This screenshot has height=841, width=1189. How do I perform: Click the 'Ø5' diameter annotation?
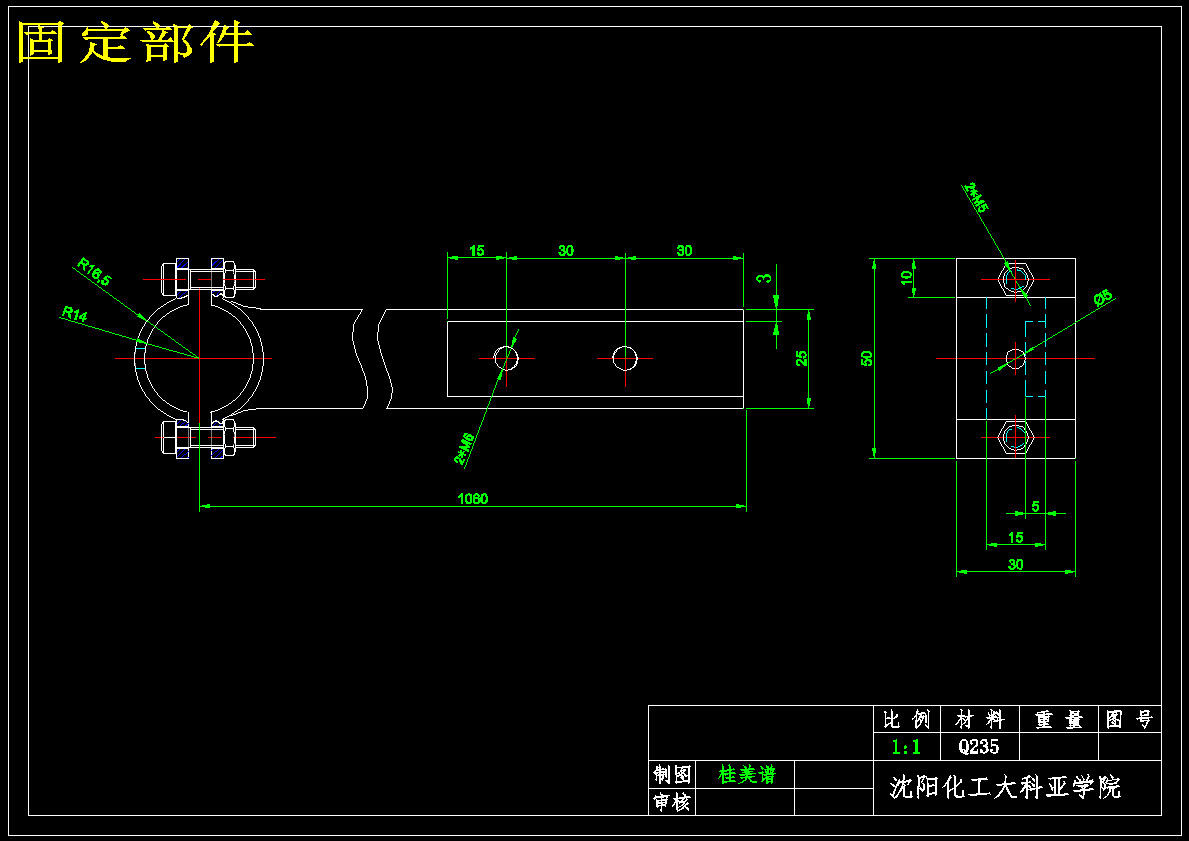[x=1103, y=297]
